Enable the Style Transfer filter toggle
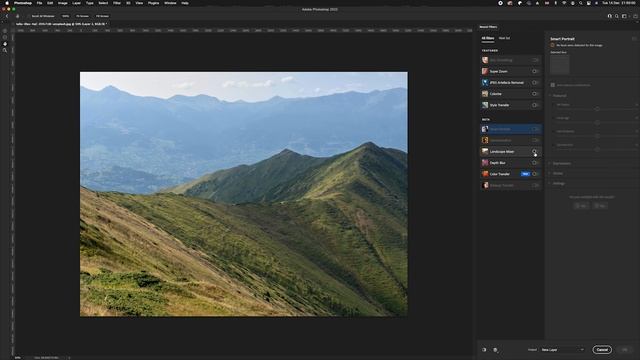 [535, 105]
